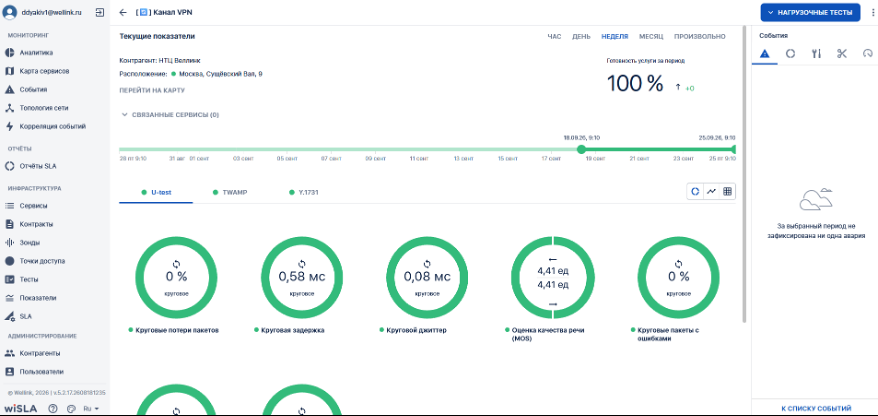Image resolution: width=878 pixels, height=416 pixels.
Task: Select the scissors events tab
Action: pyautogui.click(x=842, y=54)
